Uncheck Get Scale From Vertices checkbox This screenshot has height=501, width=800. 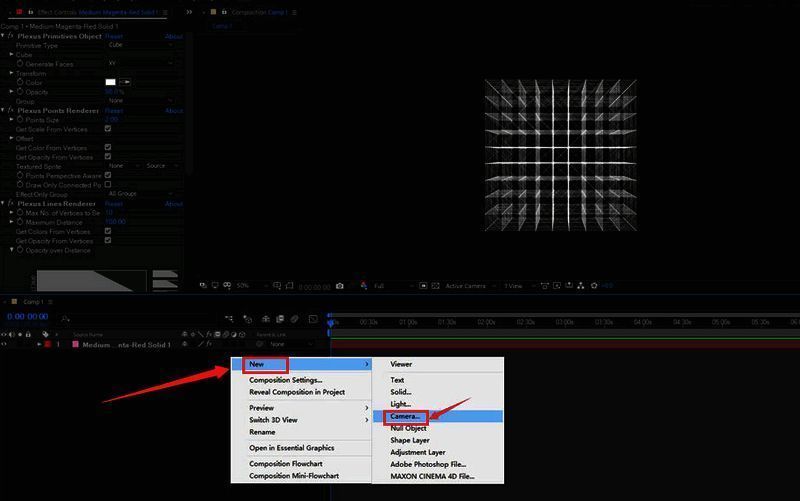coord(108,129)
